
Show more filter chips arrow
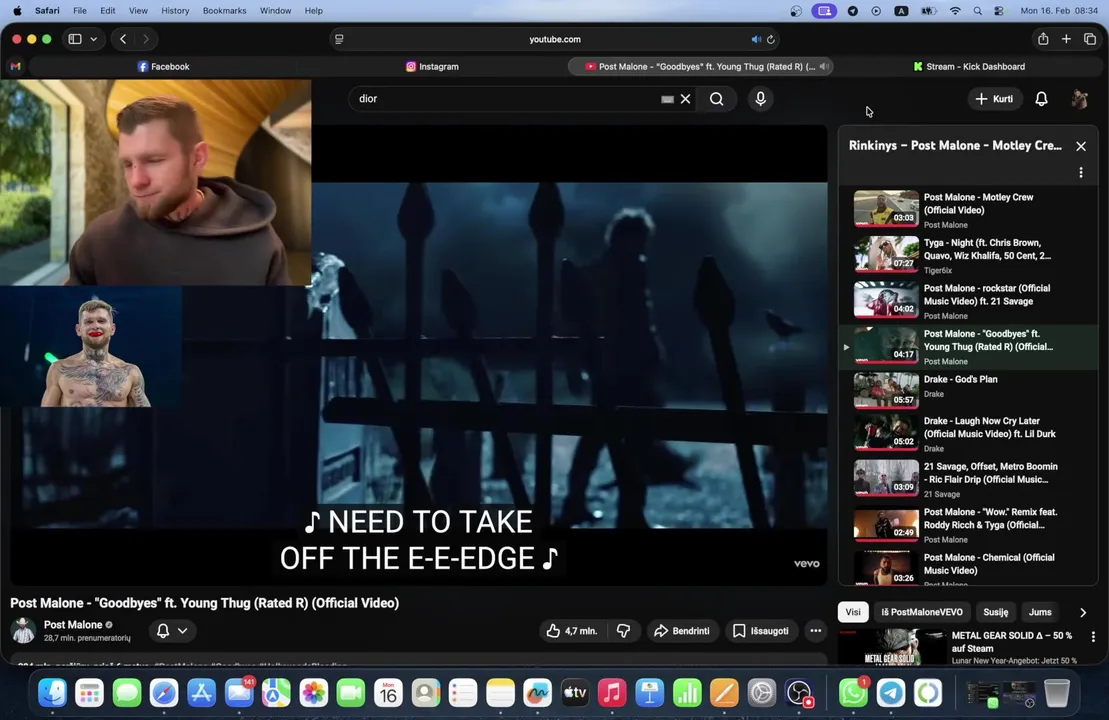(1083, 612)
